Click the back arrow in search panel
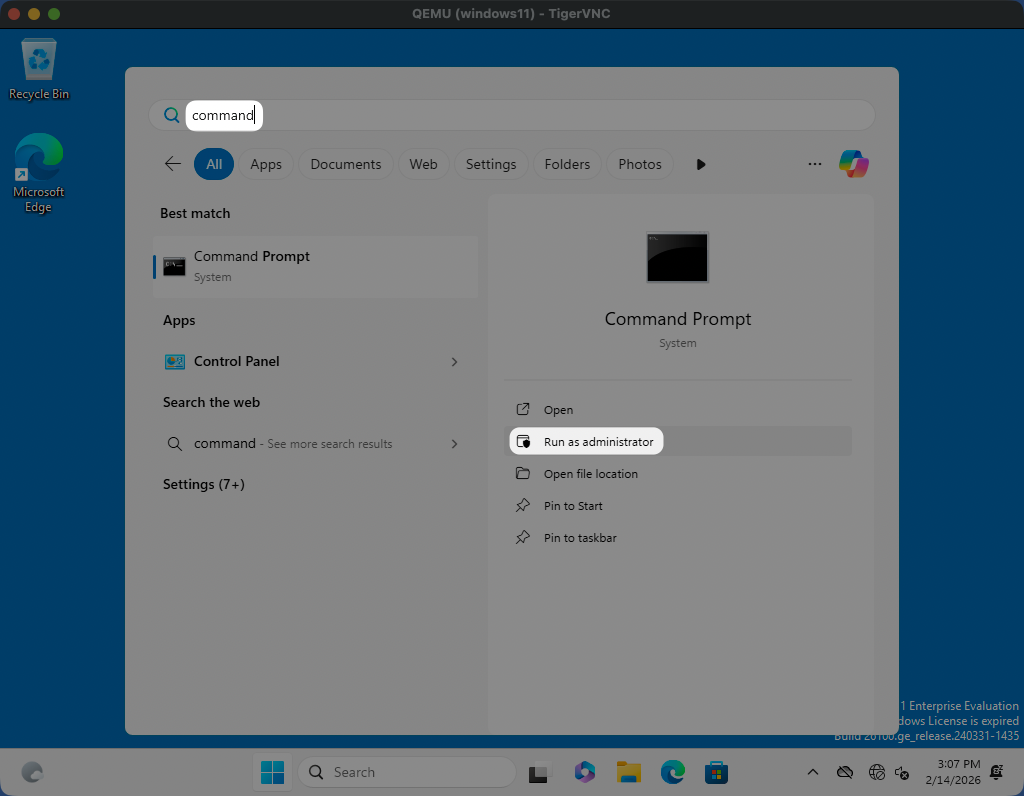Image resolution: width=1024 pixels, height=796 pixels. [x=173, y=164]
